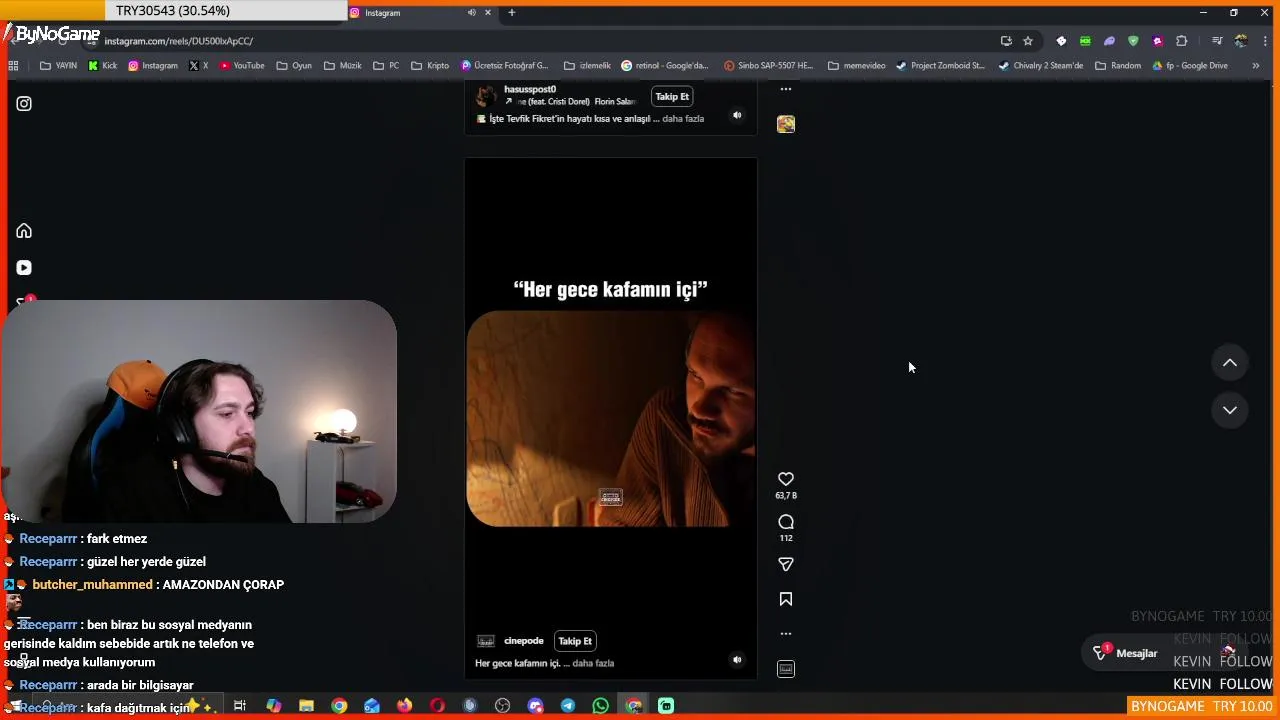1280x720 pixels.
Task: Show more bookmarks with chevron
Action: [1256, 66]
